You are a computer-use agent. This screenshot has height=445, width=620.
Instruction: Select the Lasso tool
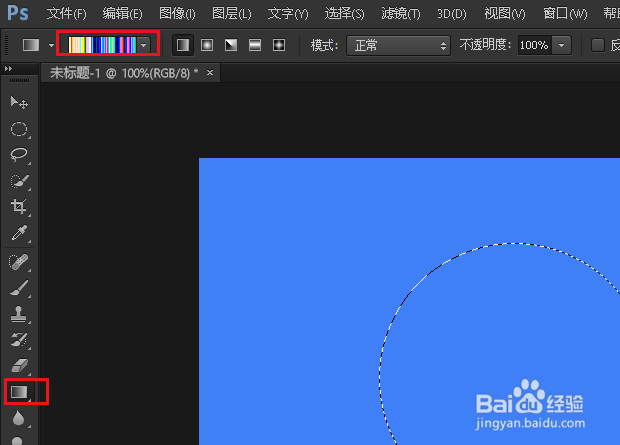tap(19, 155)
